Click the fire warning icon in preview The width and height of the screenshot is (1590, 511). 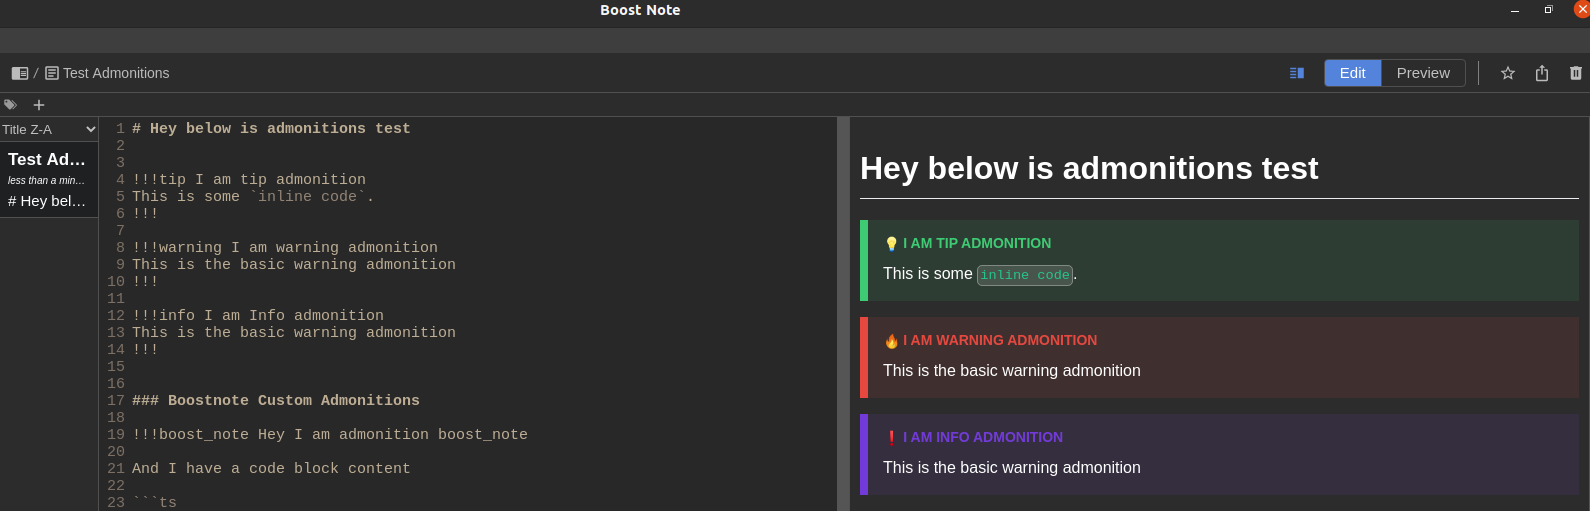click(x=891, y=341)
